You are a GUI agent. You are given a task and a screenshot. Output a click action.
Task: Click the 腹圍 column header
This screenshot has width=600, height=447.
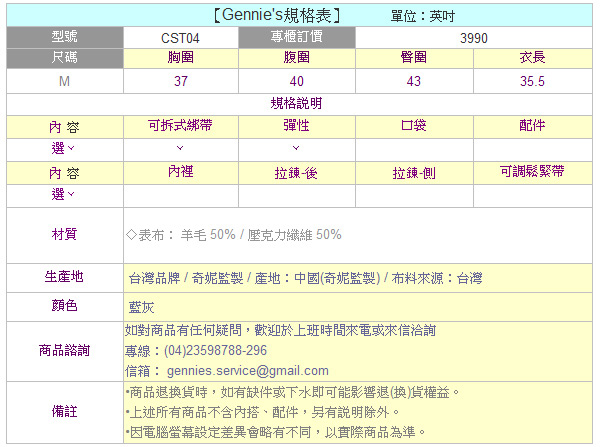297,57
